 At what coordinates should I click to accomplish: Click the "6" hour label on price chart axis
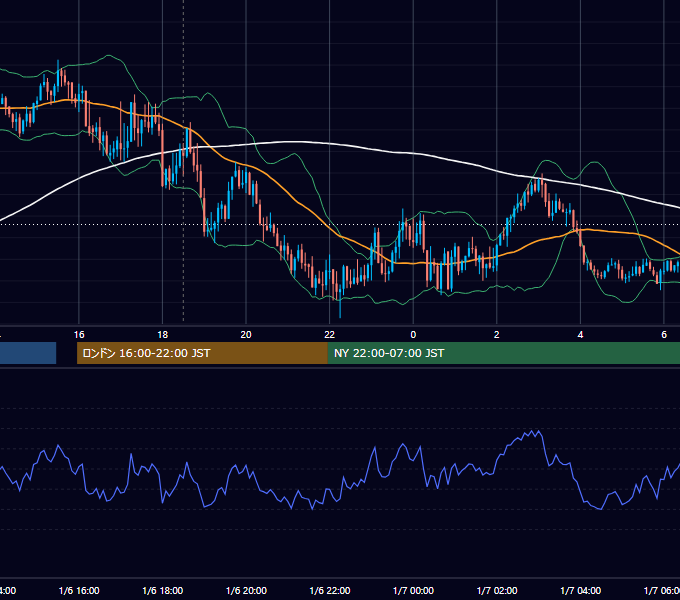tap(664, 334)
